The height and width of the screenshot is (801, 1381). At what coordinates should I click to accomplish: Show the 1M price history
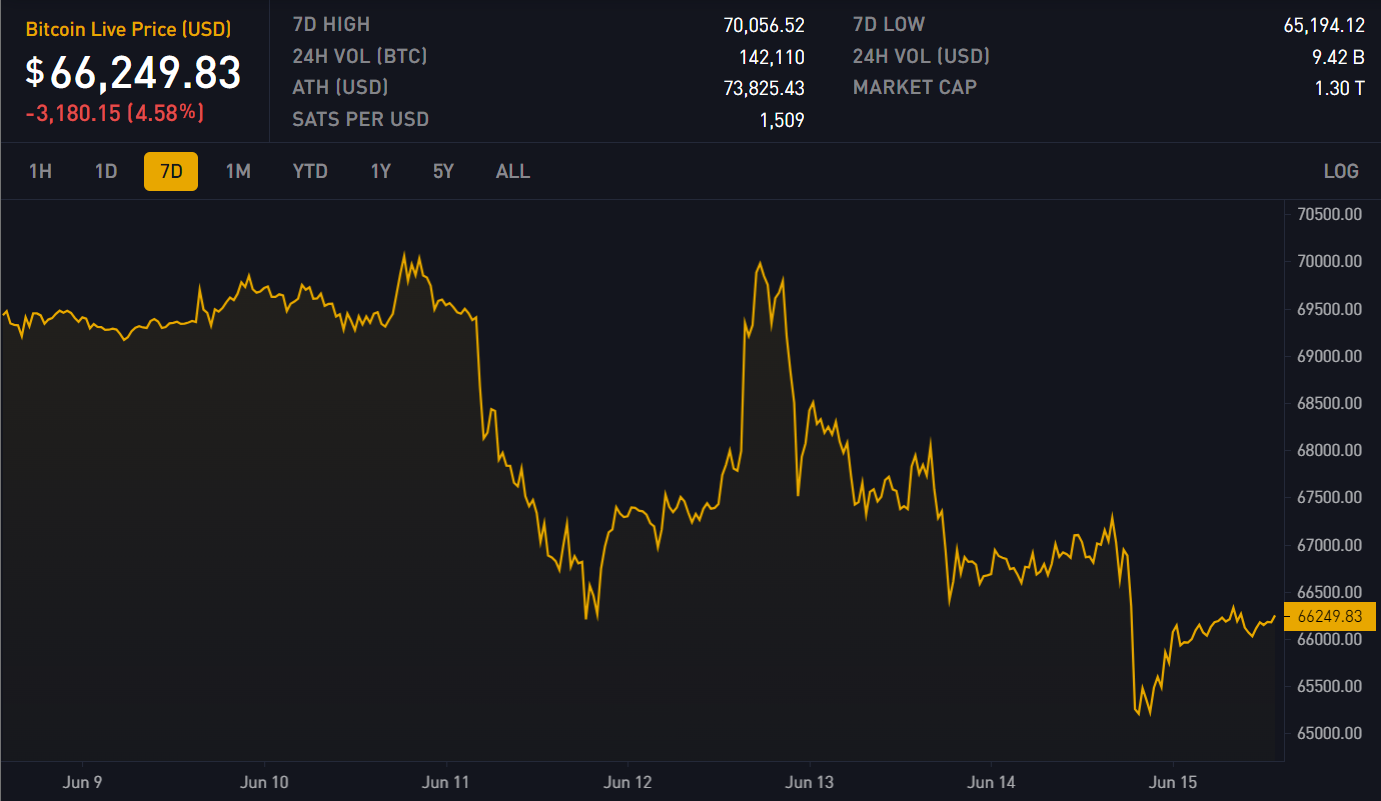pyautogui.click(x=238, y=171)
